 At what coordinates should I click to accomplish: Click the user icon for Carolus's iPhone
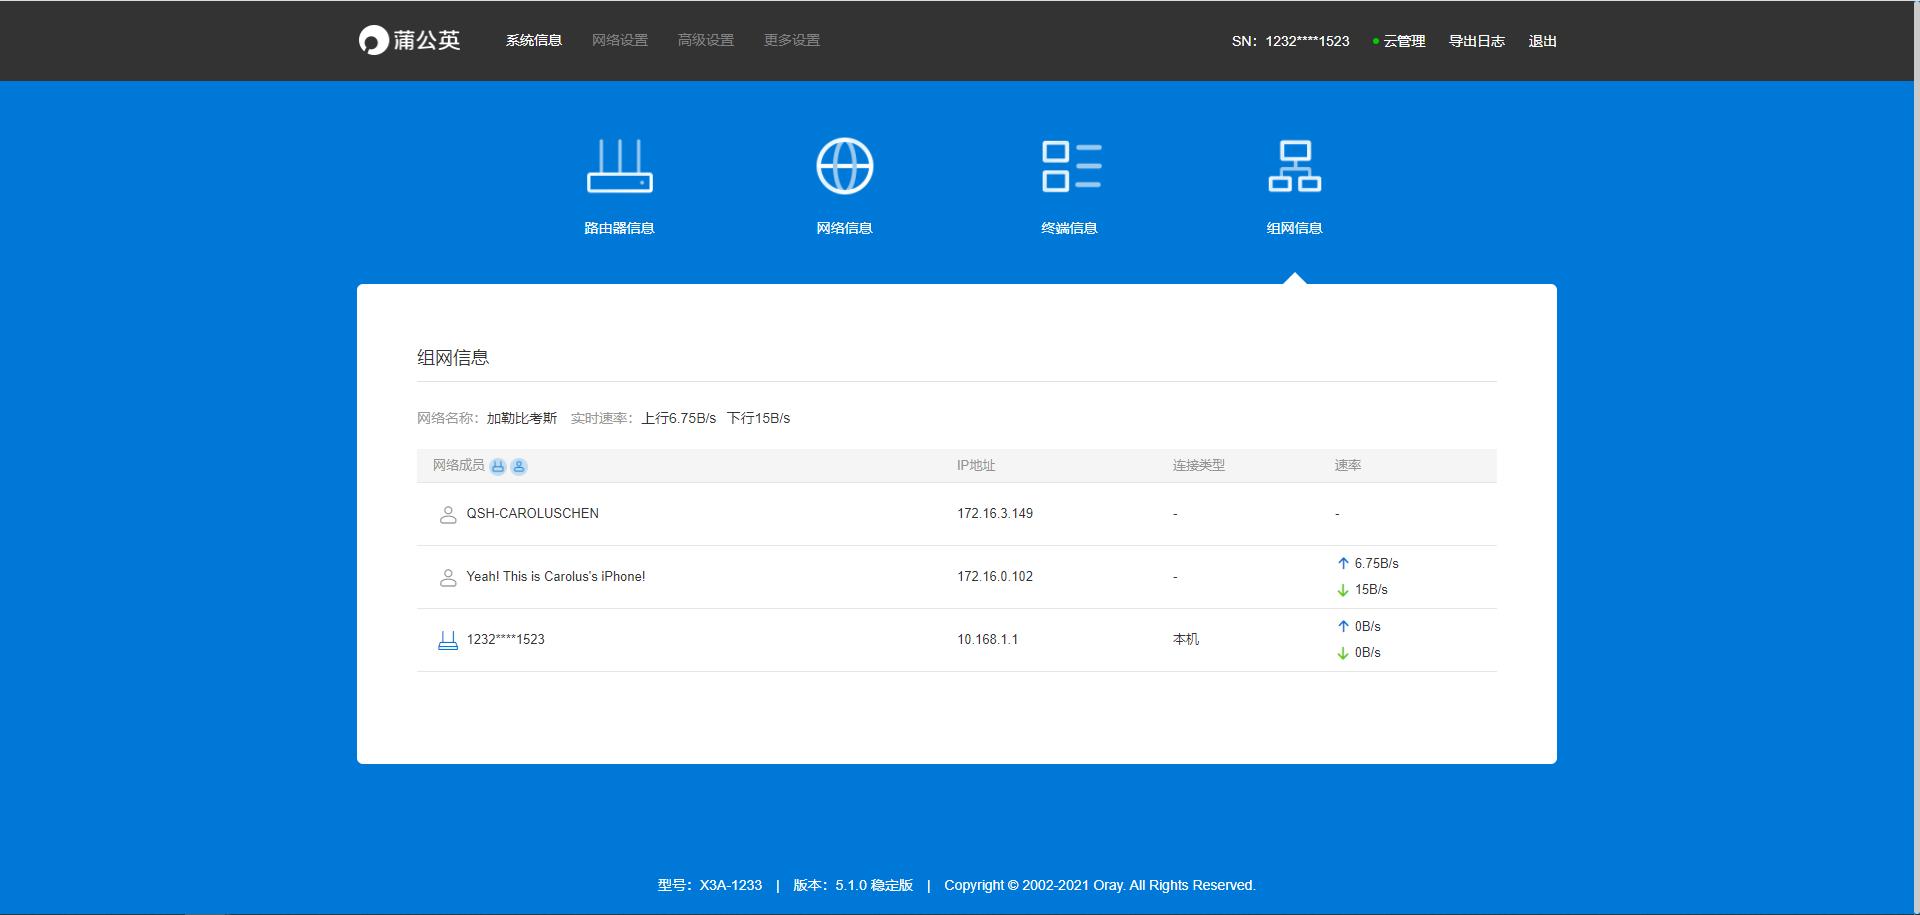[448, 578]
